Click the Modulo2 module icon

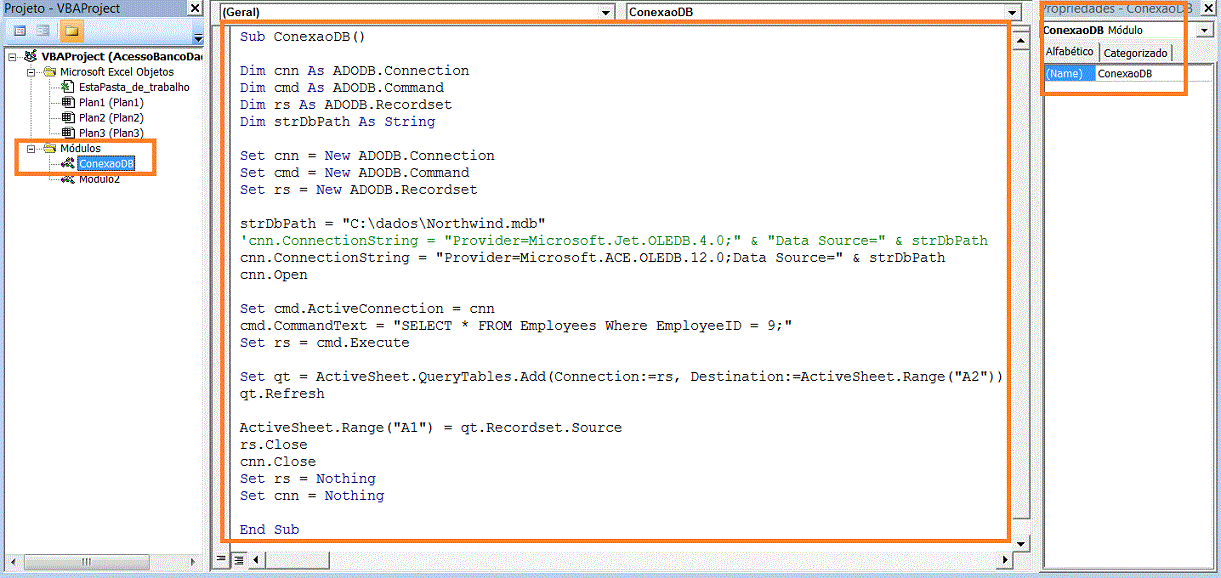coord(67,179)
